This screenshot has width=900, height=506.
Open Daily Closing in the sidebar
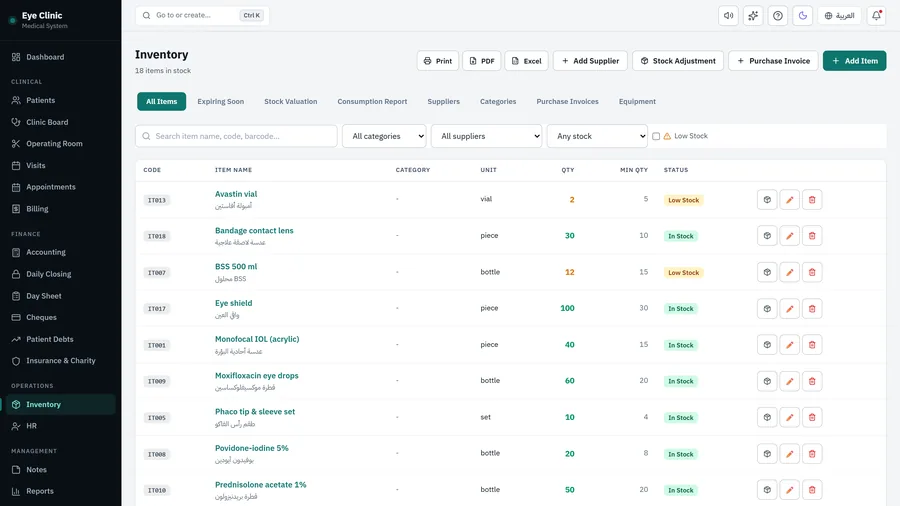[60, 274]
